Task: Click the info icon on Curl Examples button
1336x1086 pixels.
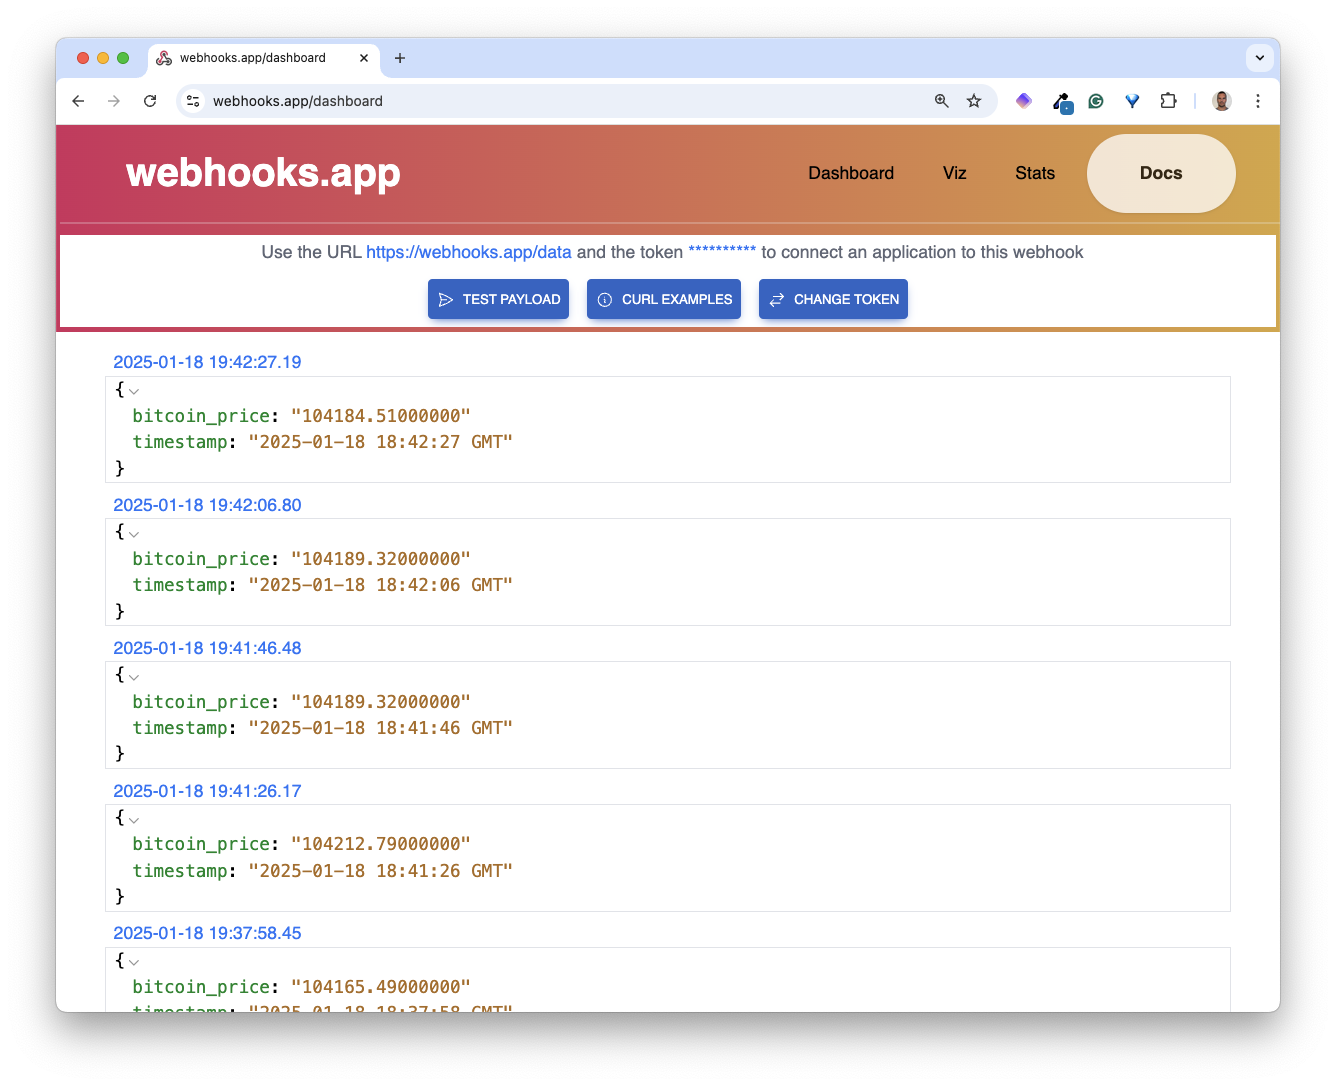Action: pos(605,299)
